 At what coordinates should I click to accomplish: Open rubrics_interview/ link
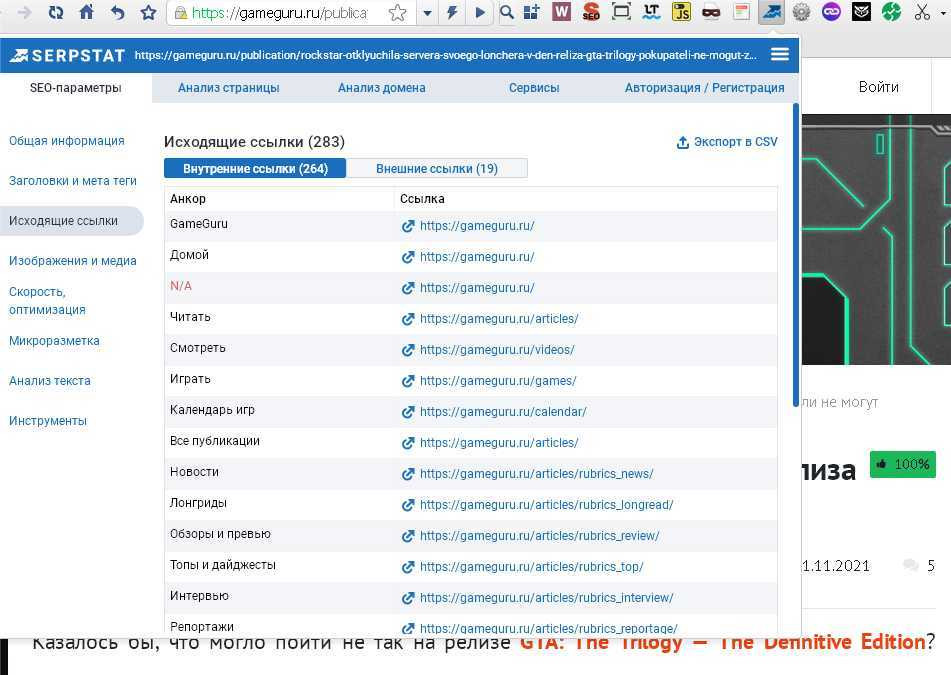(546, 597)
